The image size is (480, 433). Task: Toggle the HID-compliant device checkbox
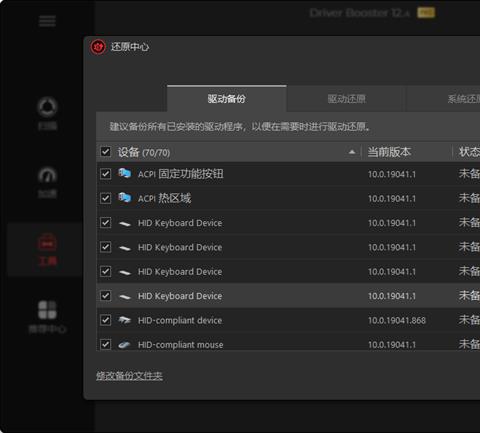[x=105, y=320]
